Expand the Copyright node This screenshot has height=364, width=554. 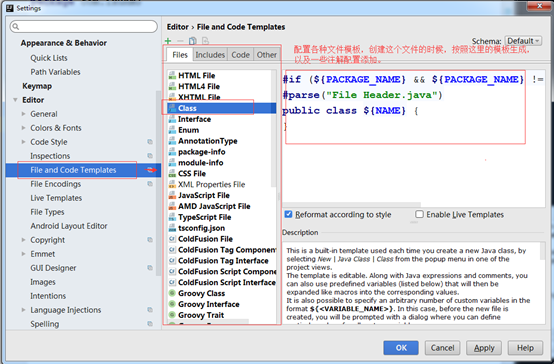(23, 240)
